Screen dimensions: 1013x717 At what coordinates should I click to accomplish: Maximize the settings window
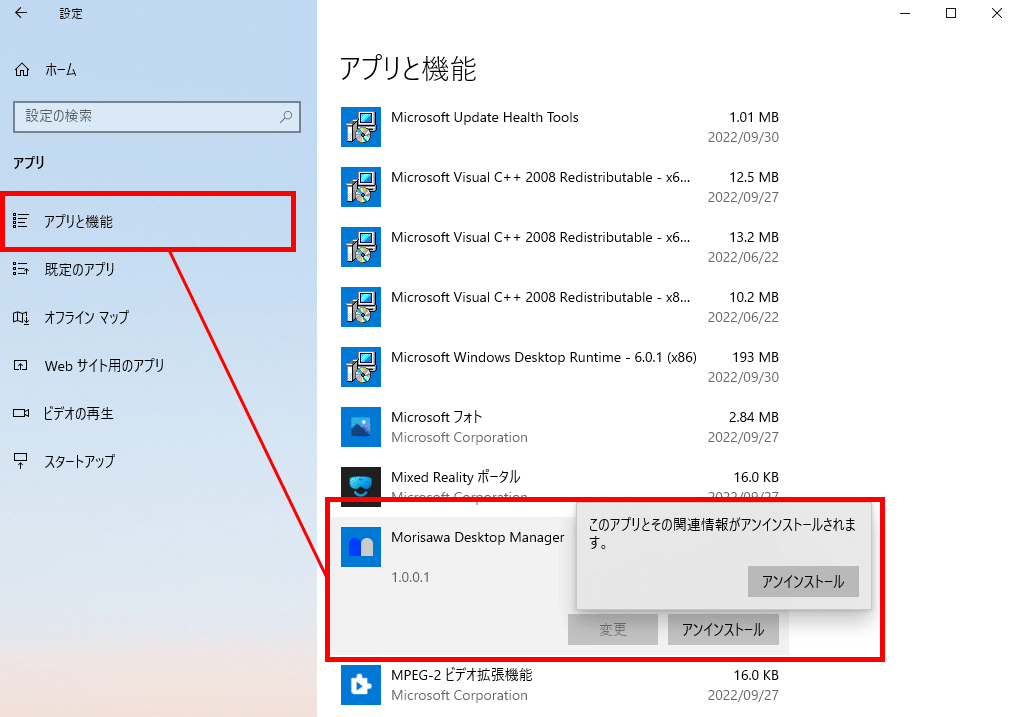click(951, 13)
